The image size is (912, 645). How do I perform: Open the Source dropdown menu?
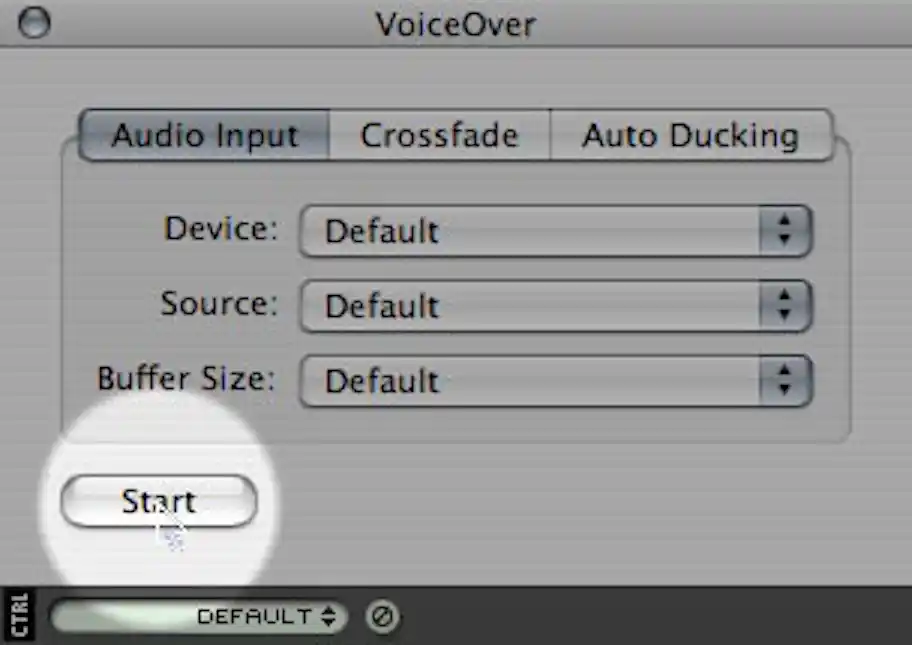(550, 306)
